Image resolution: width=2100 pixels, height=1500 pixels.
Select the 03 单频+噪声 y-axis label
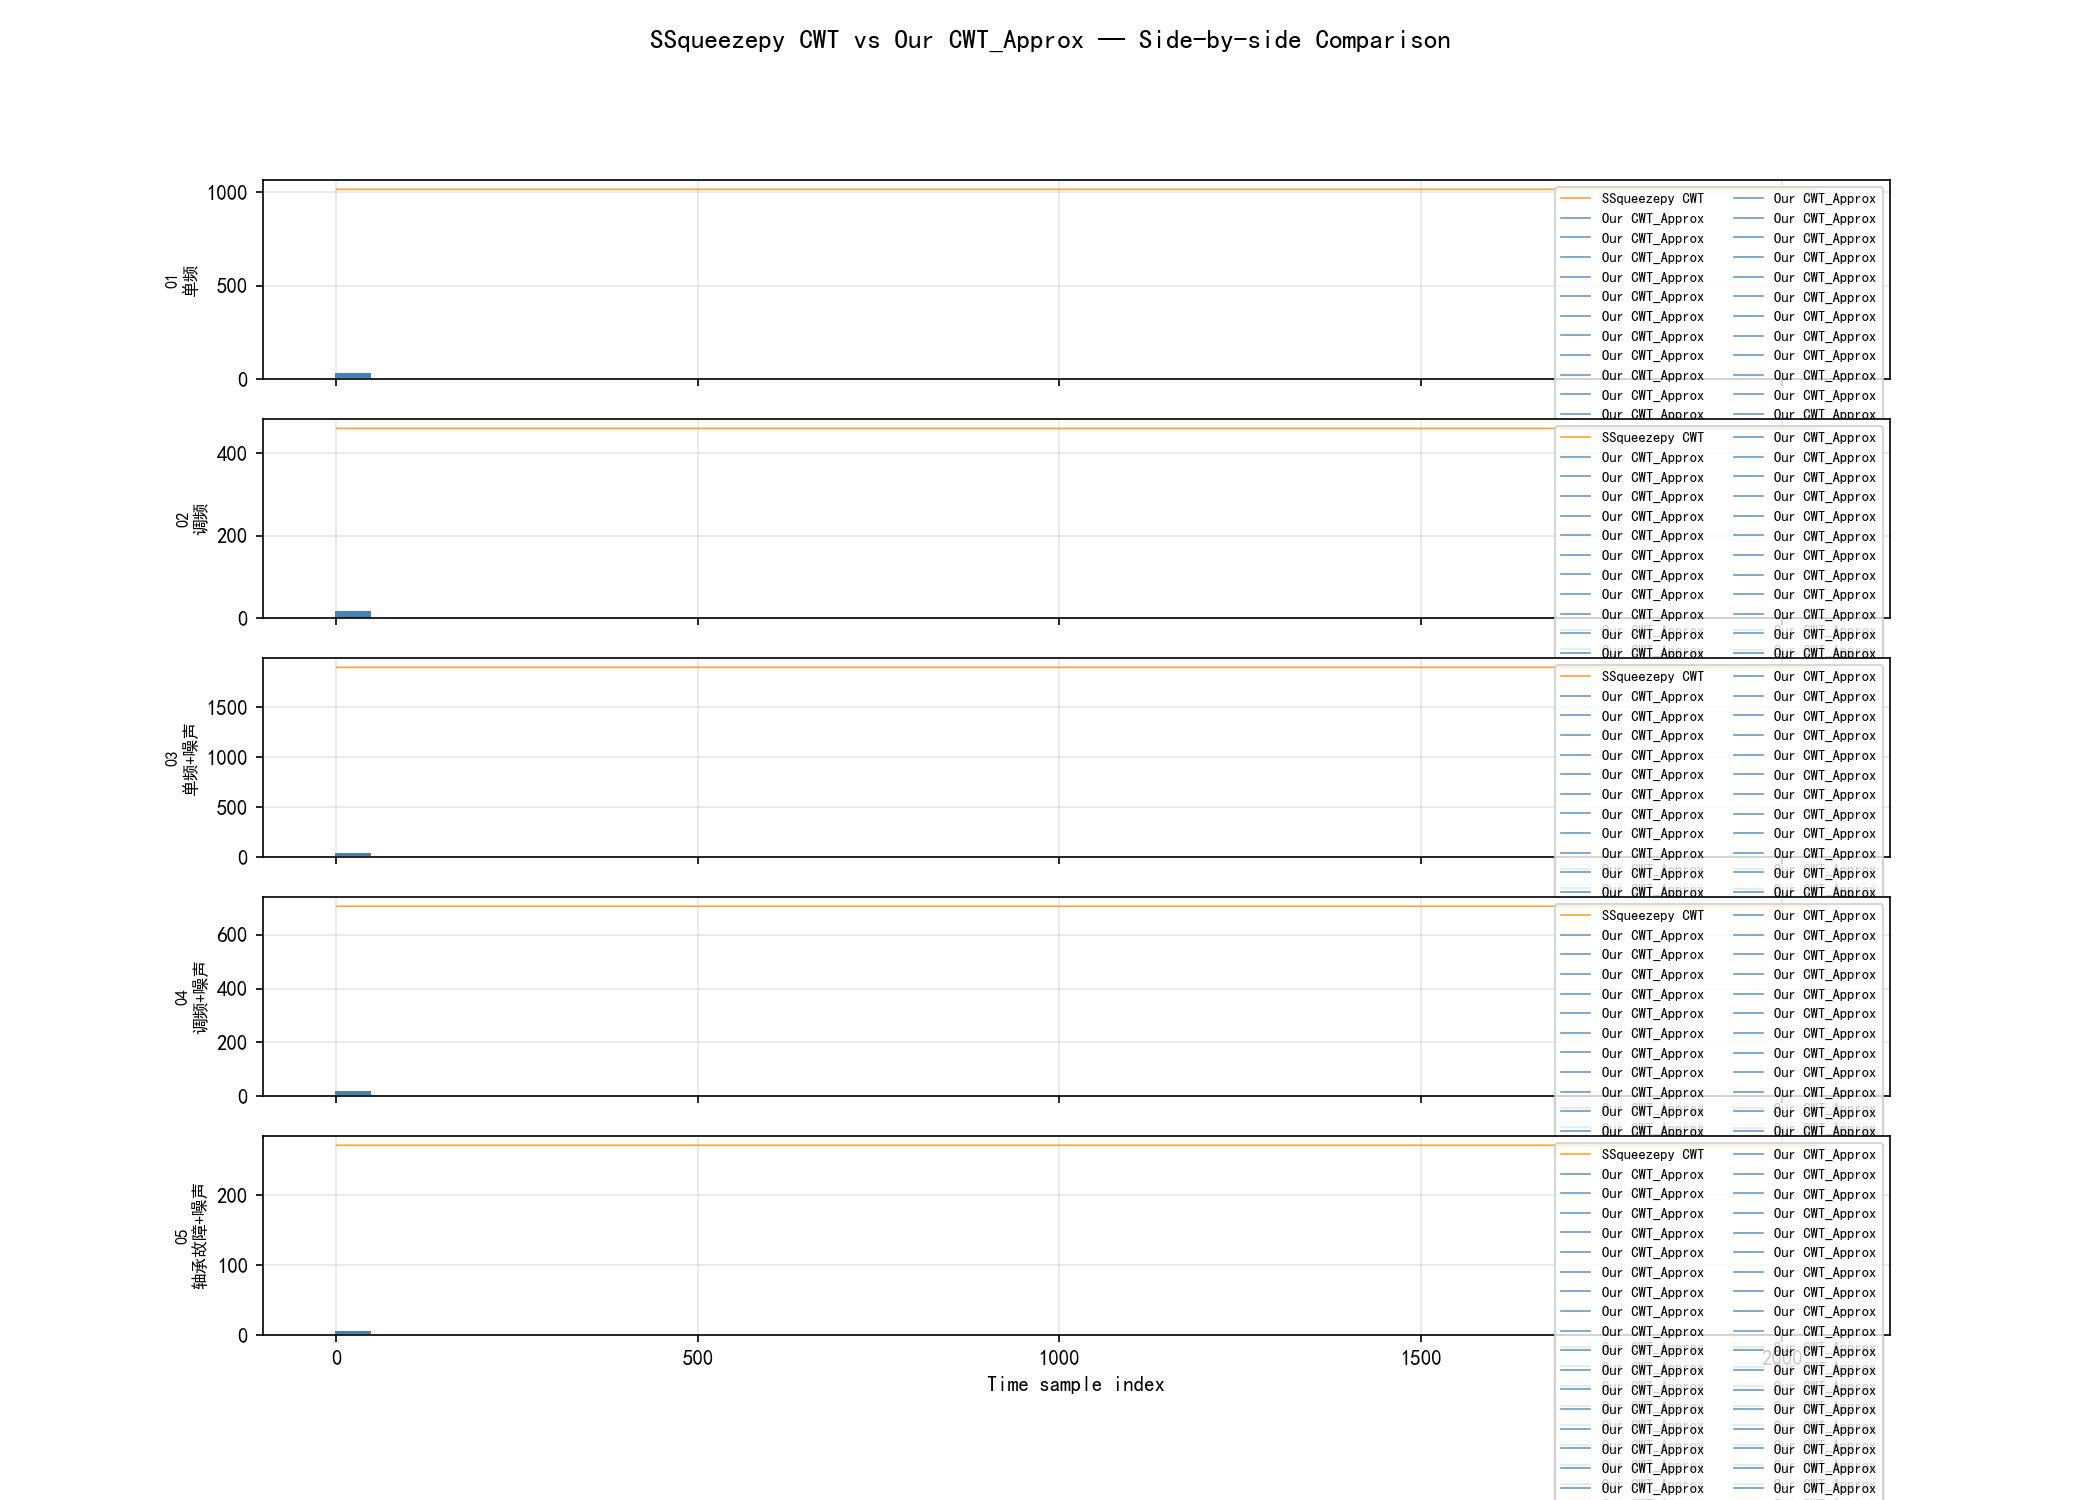(x=181, y=758)
